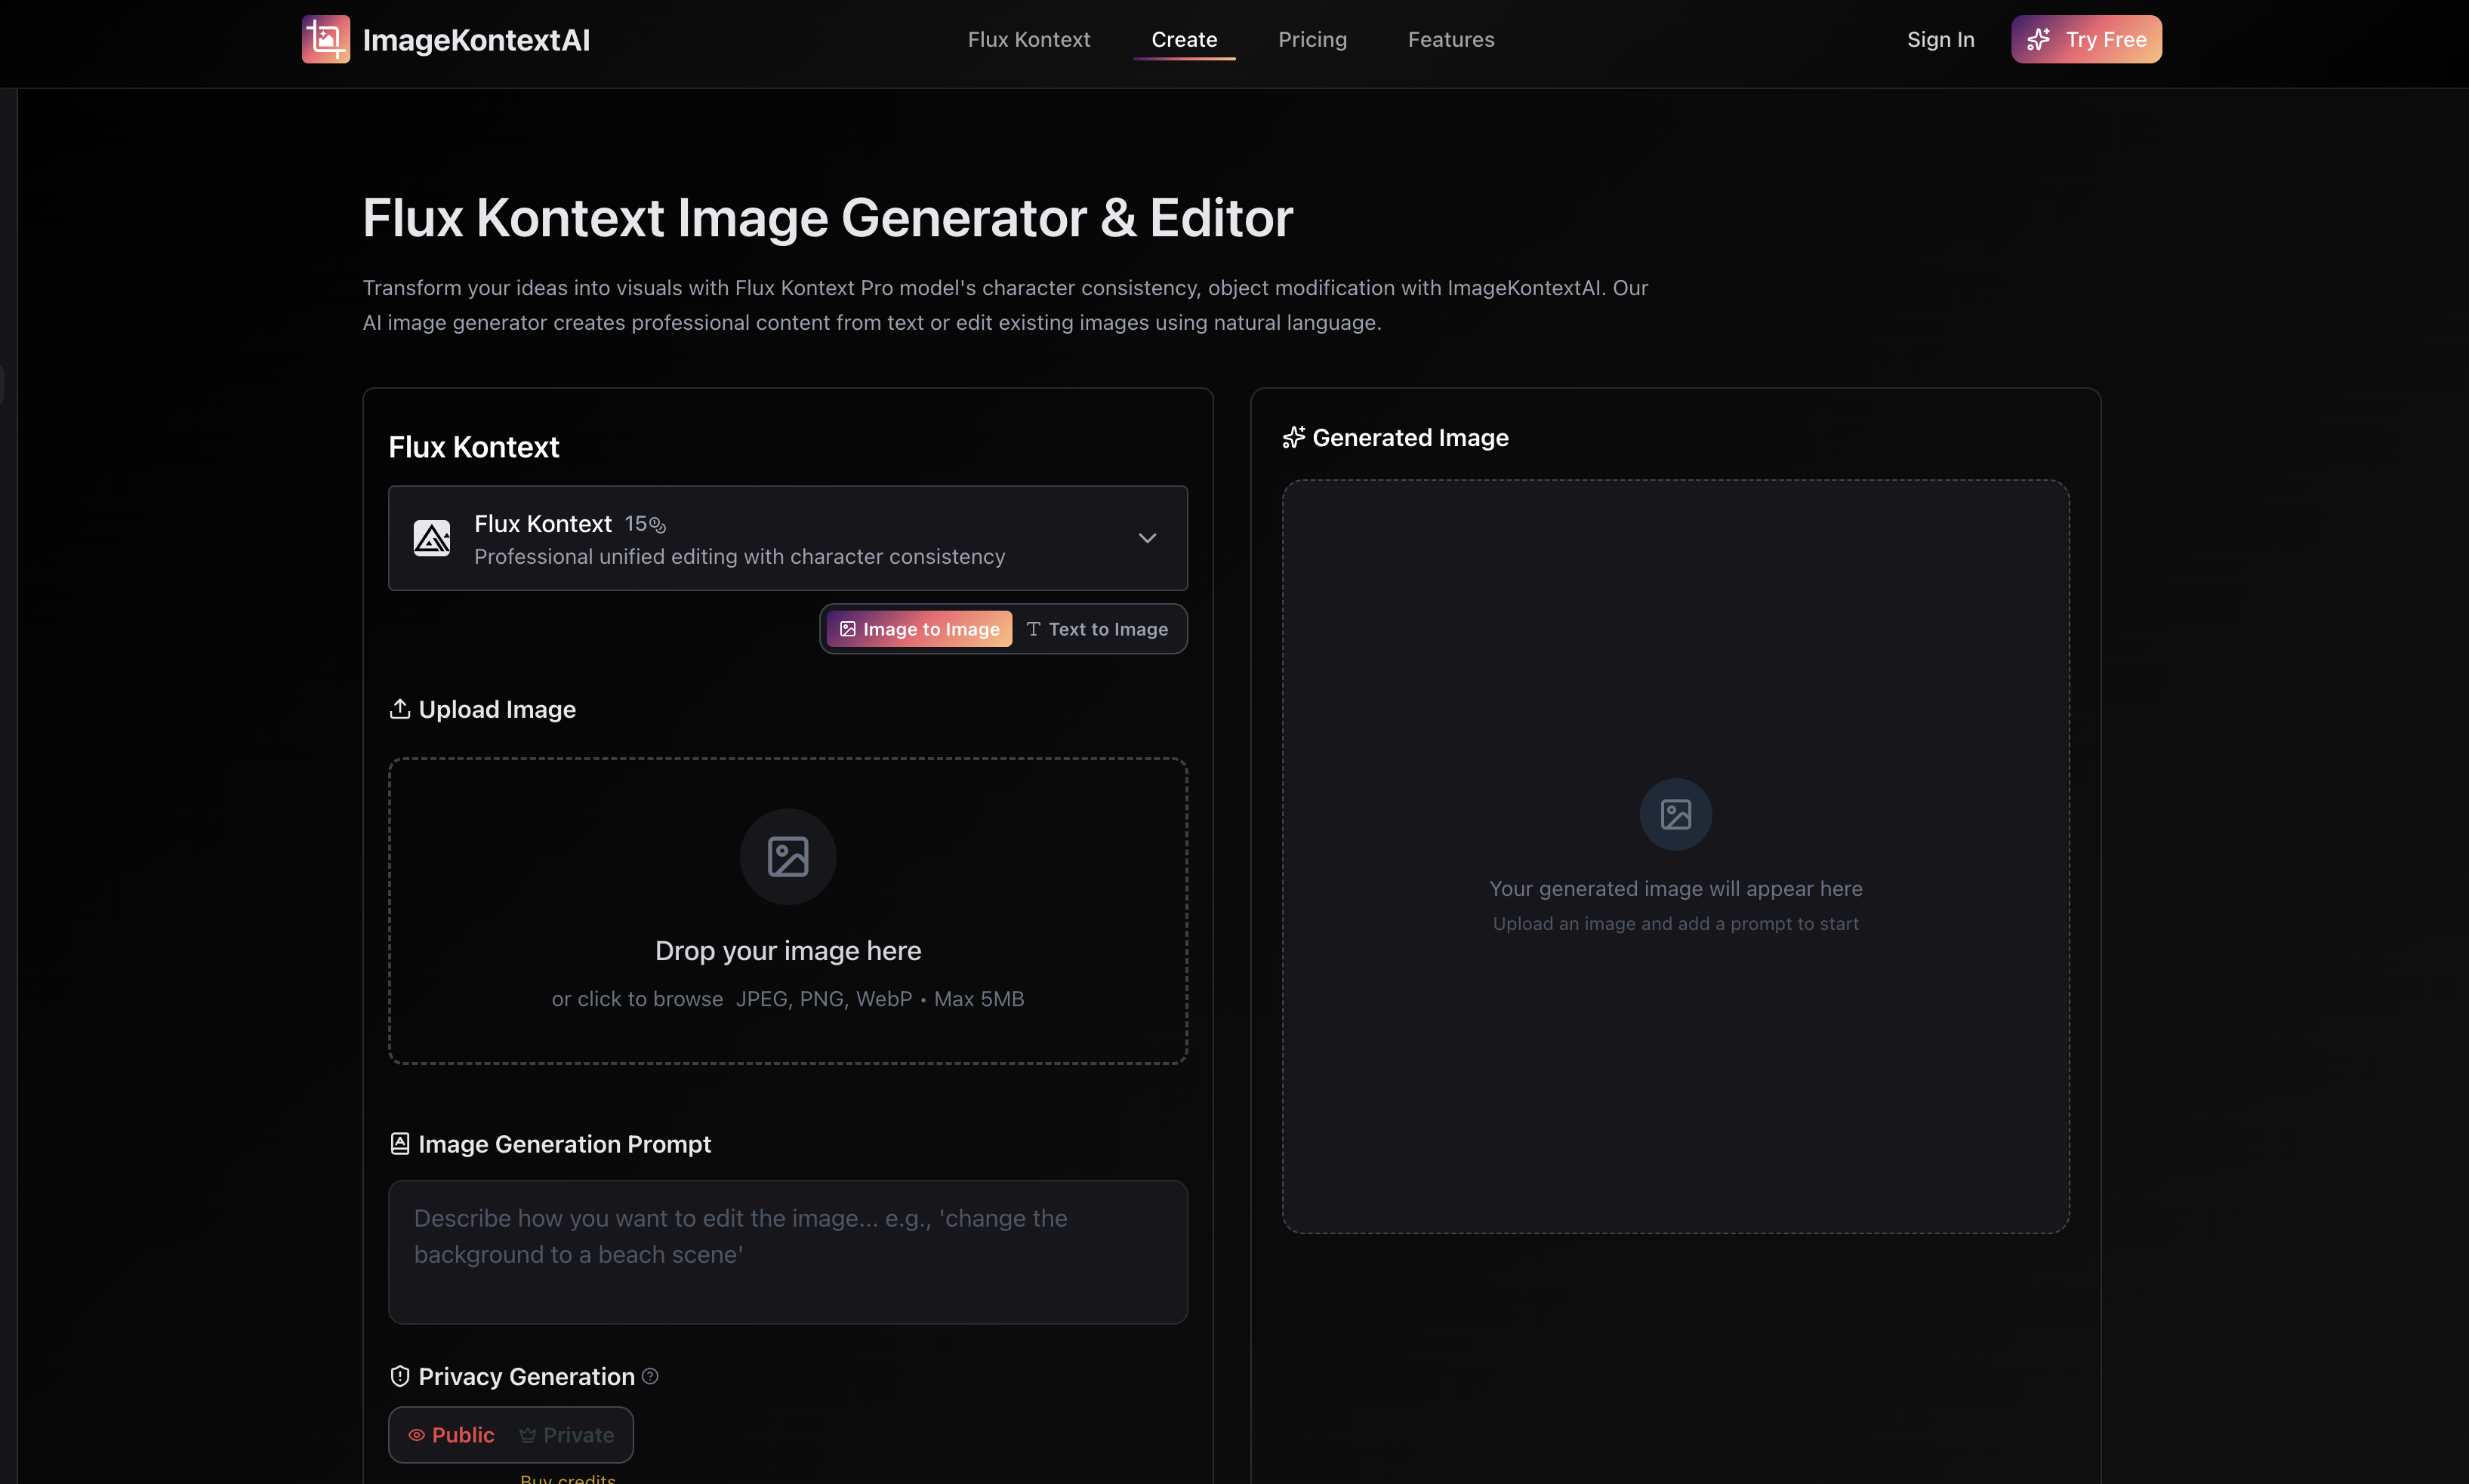This screenshot has width=2469, height=1484.
Task: Switch to Image to Image mode
Action: (x=919, y=629)
